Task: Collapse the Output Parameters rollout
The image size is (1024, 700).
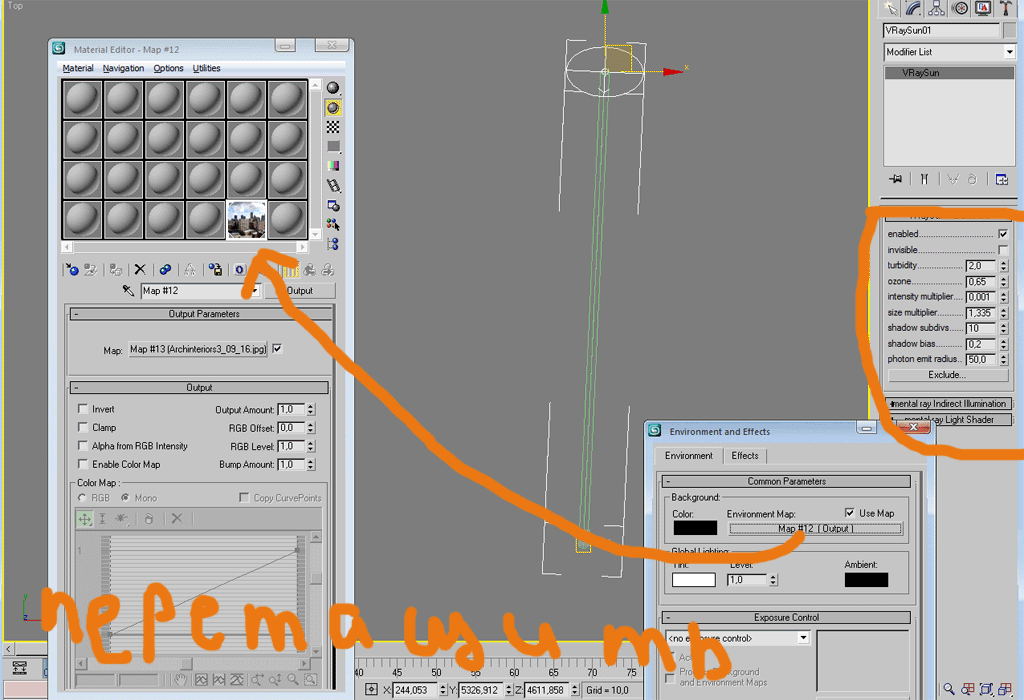Action: pyautogui.click(x=77, y=314)
